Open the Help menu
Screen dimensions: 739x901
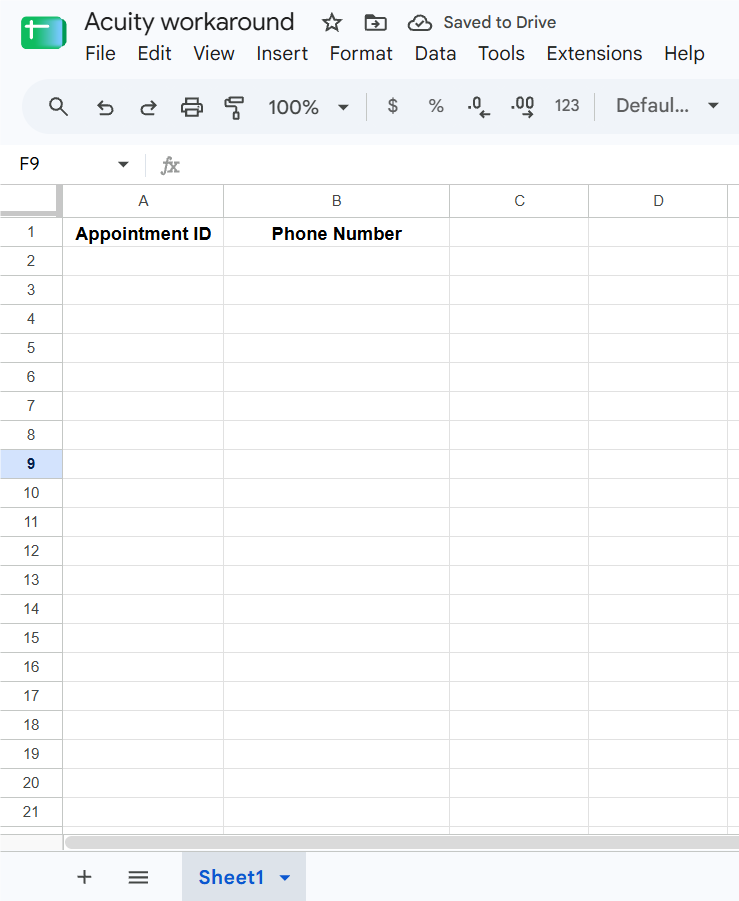[x=684, y=53]
